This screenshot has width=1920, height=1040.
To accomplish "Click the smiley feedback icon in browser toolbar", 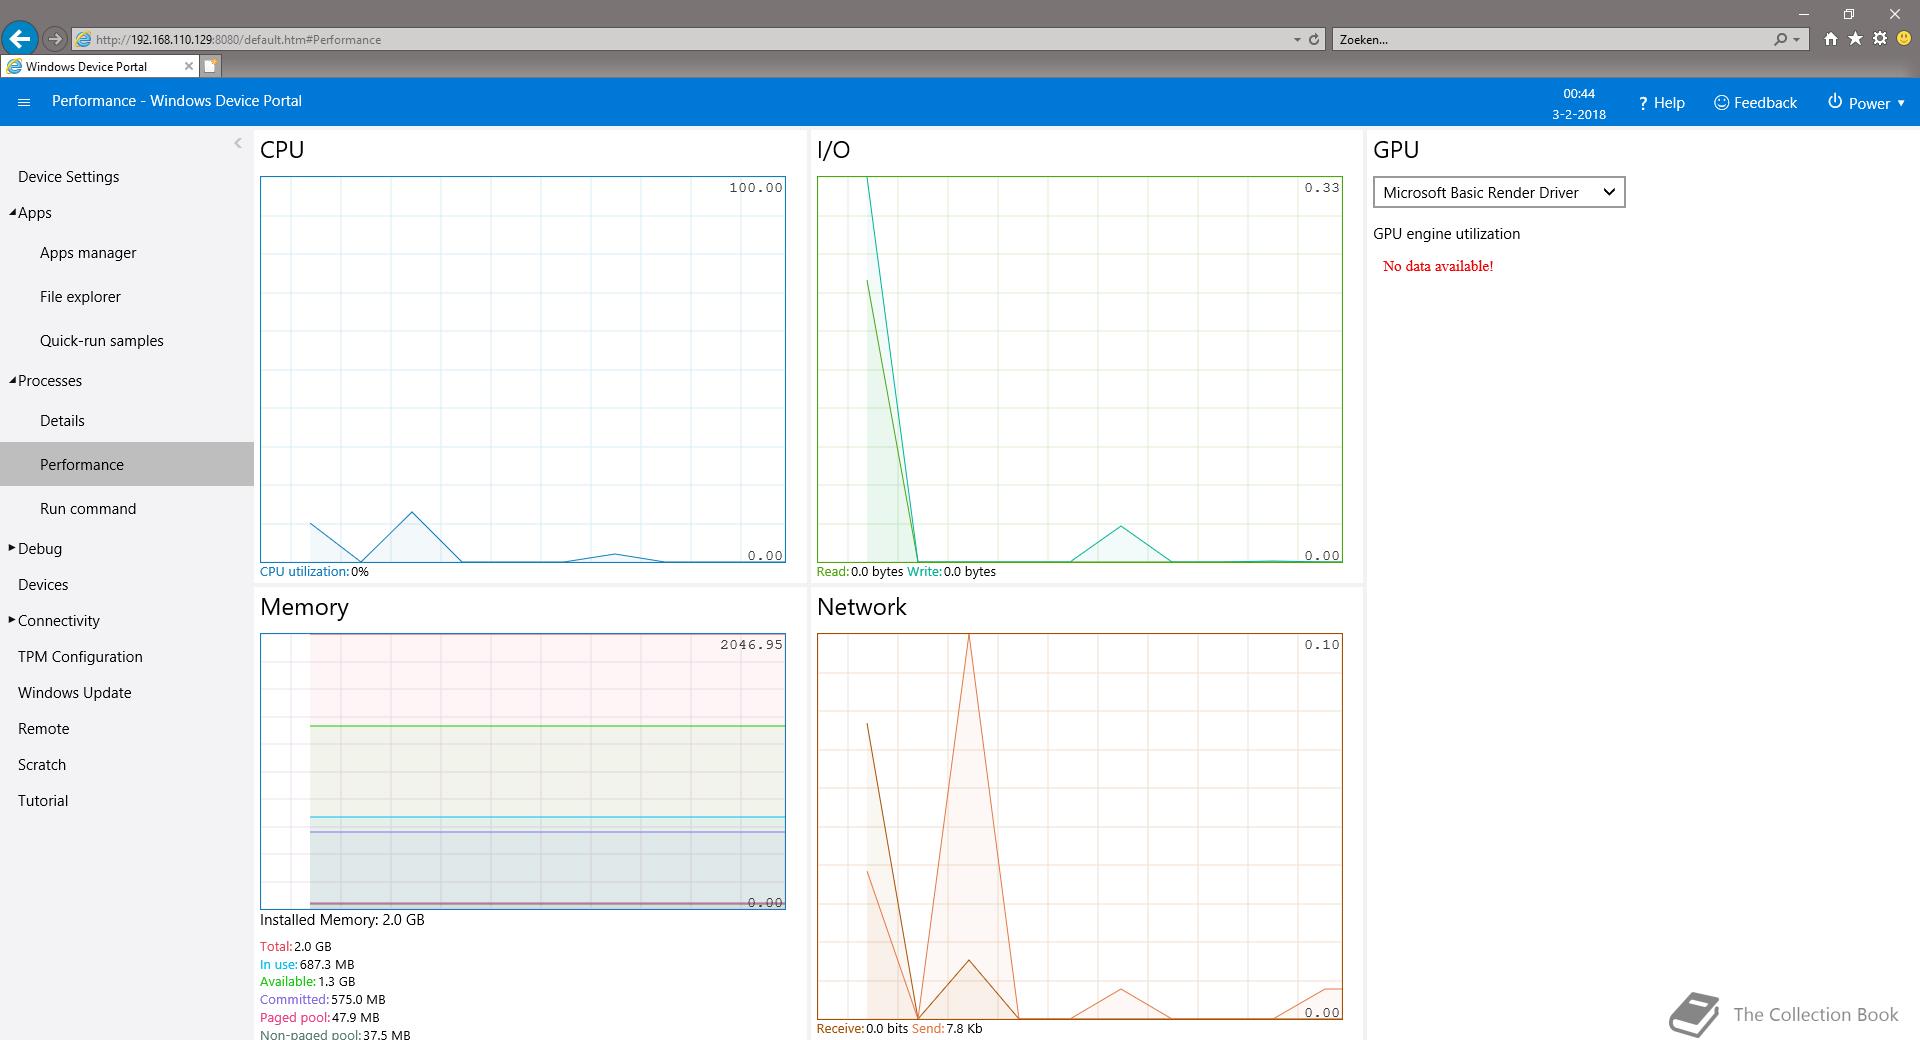I will click(1904, 39).
